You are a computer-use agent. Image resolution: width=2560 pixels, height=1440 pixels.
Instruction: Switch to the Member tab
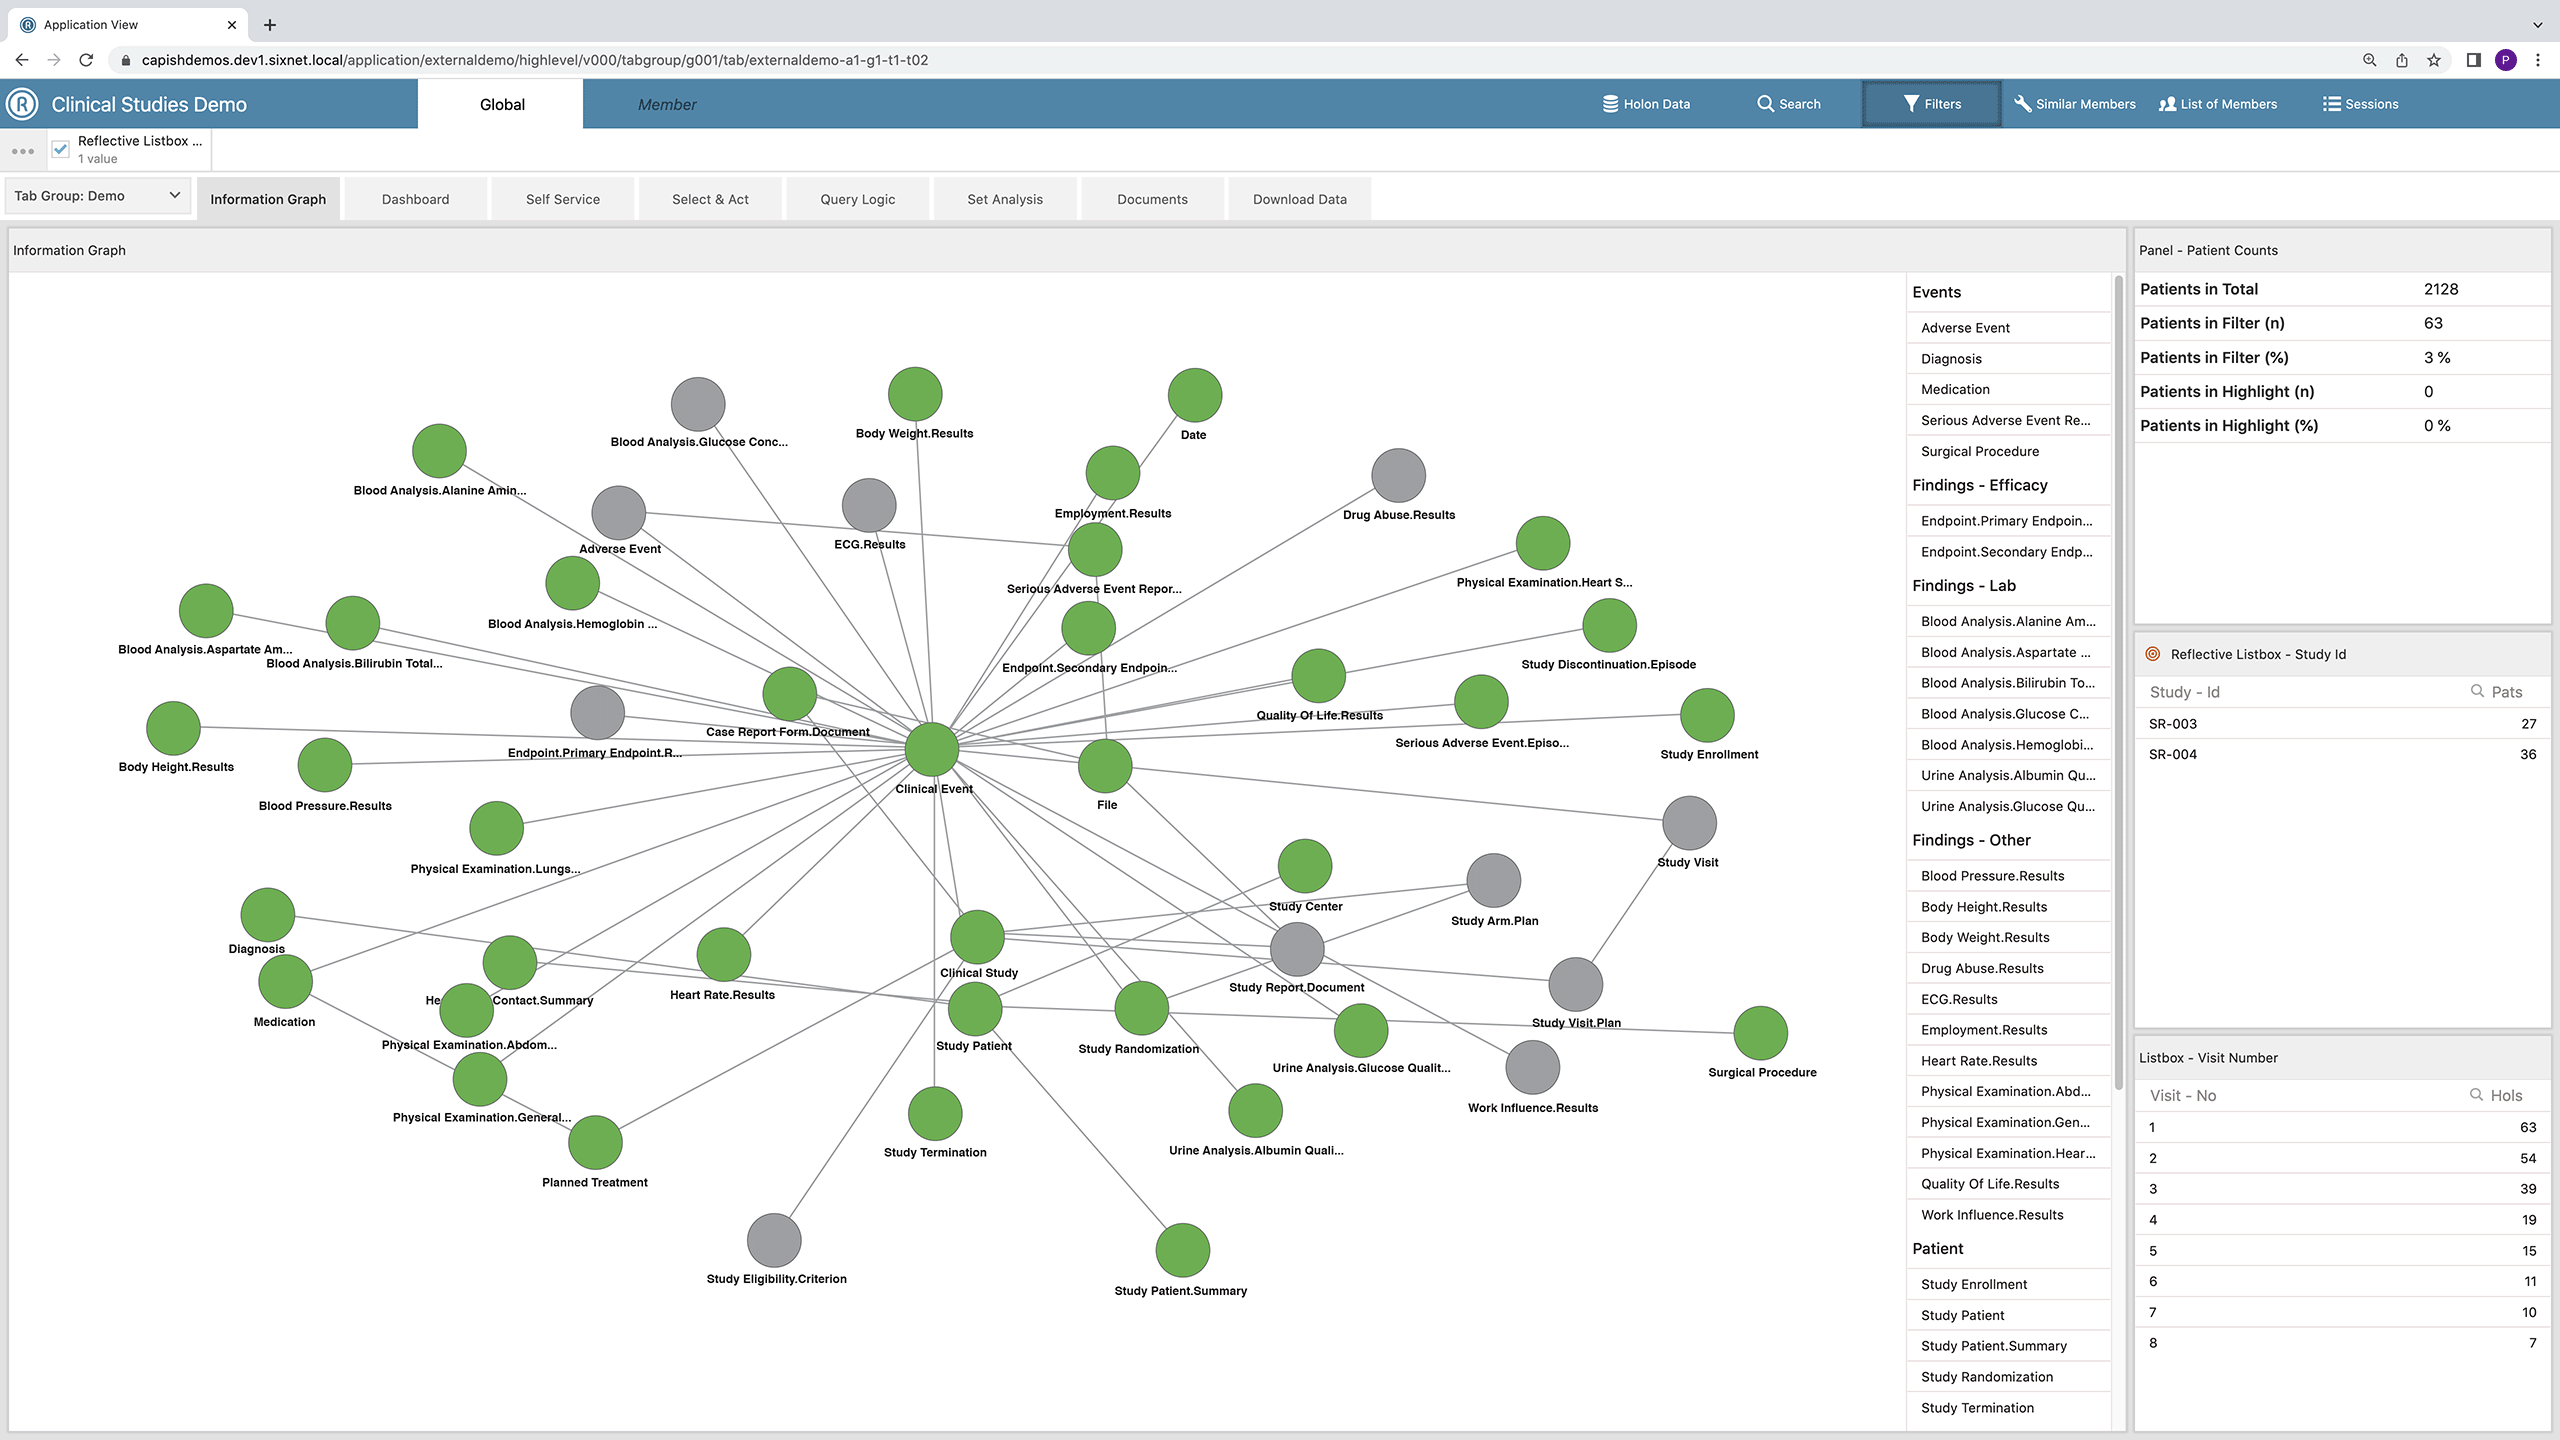click(x=667, y=105)
